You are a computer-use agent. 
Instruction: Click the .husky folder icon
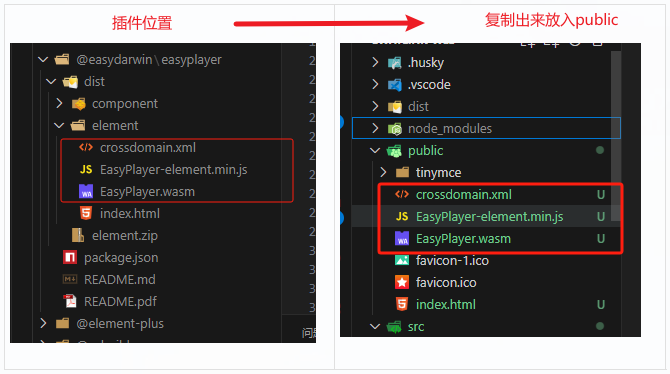tap(394, 63)
